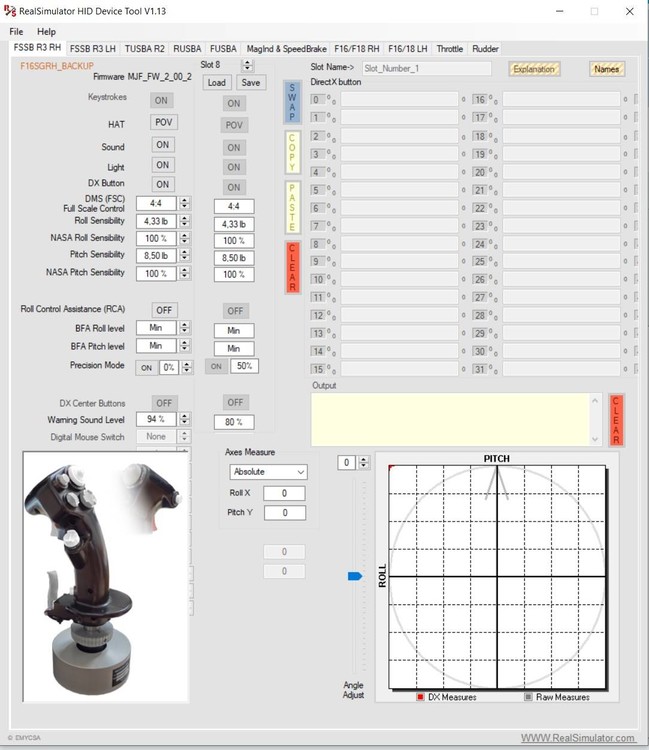
Task: Adjust the Pitch Sensibility stepper
Action: pyautogui.click(x=185, y=255)
